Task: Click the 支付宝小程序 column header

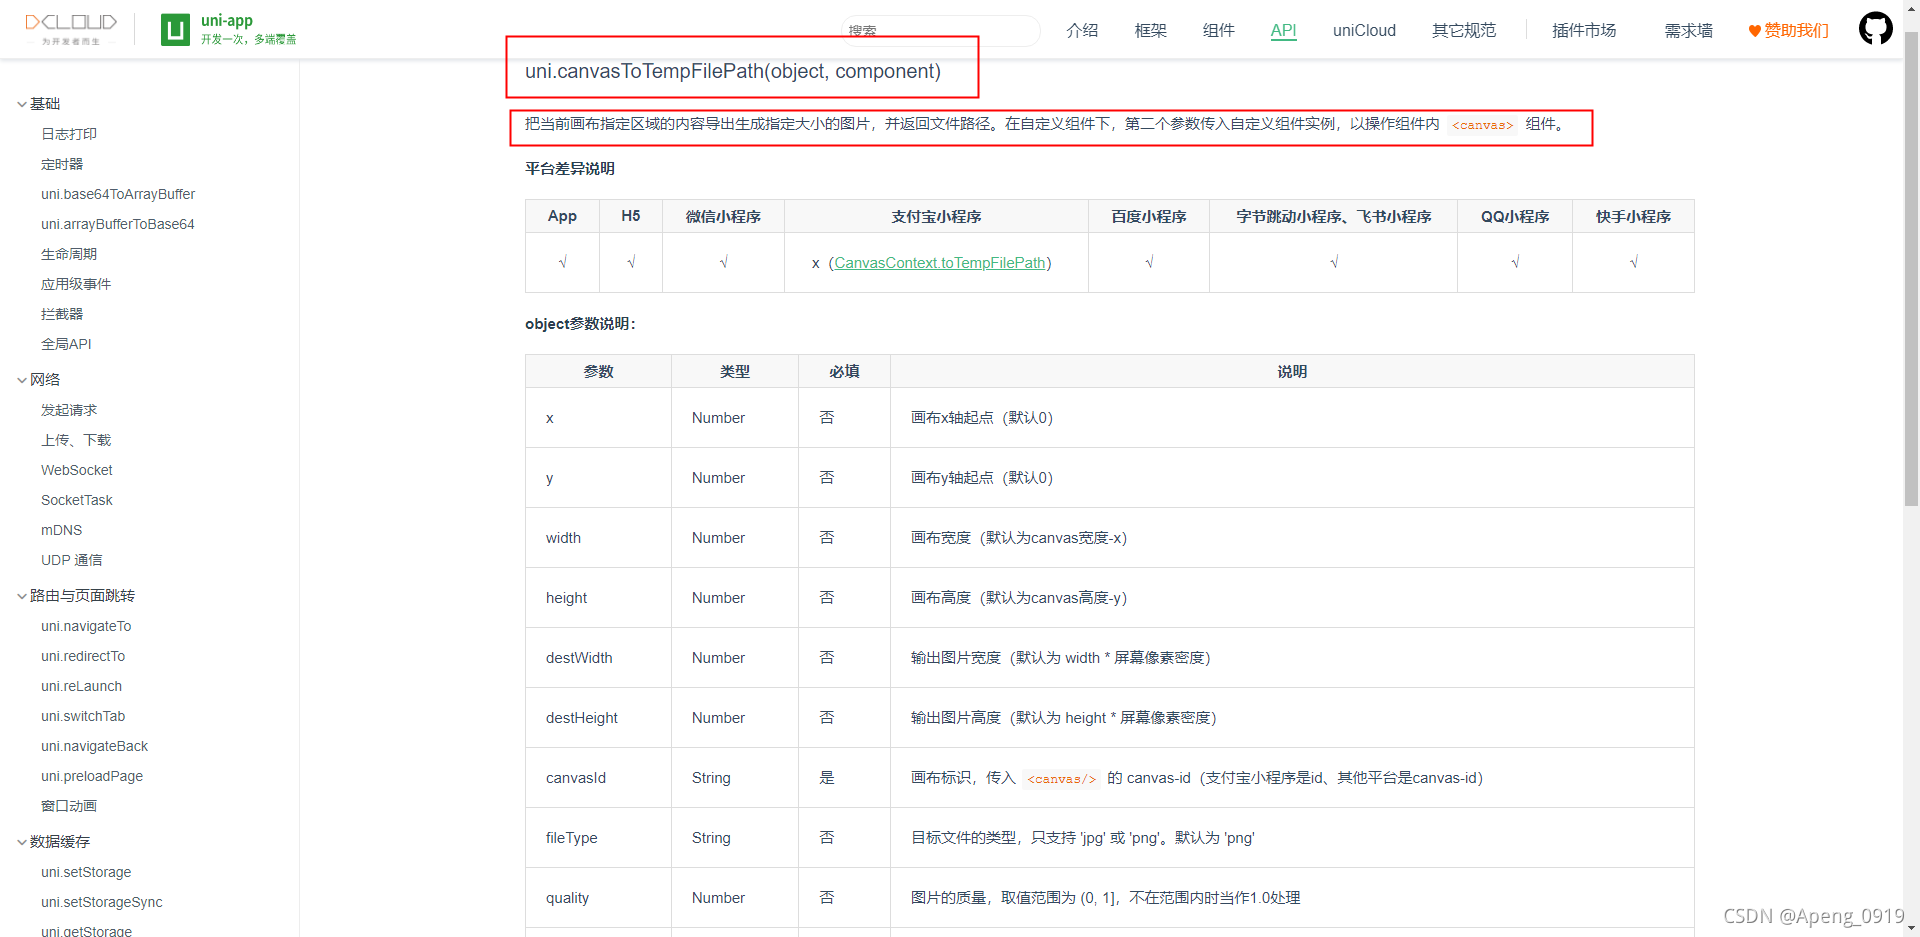Action: [936, 217]
